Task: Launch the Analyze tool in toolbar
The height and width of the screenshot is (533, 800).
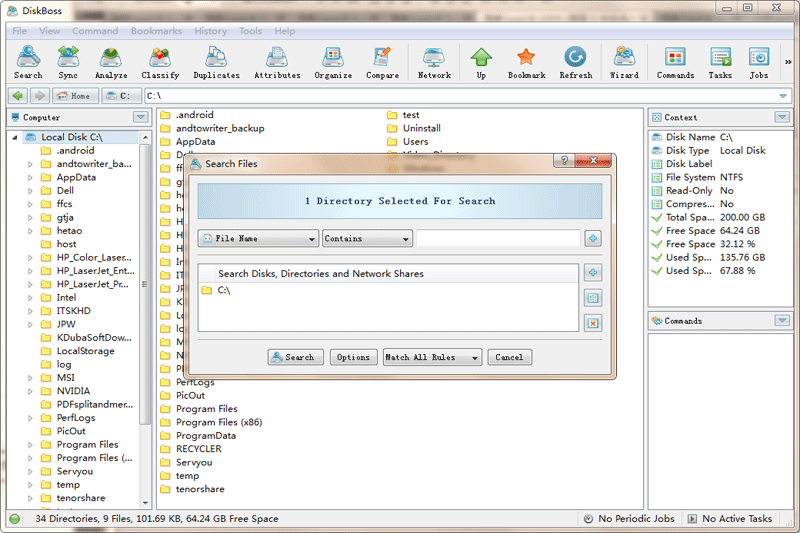Action: pyautogui.click(x=111, y=62)
